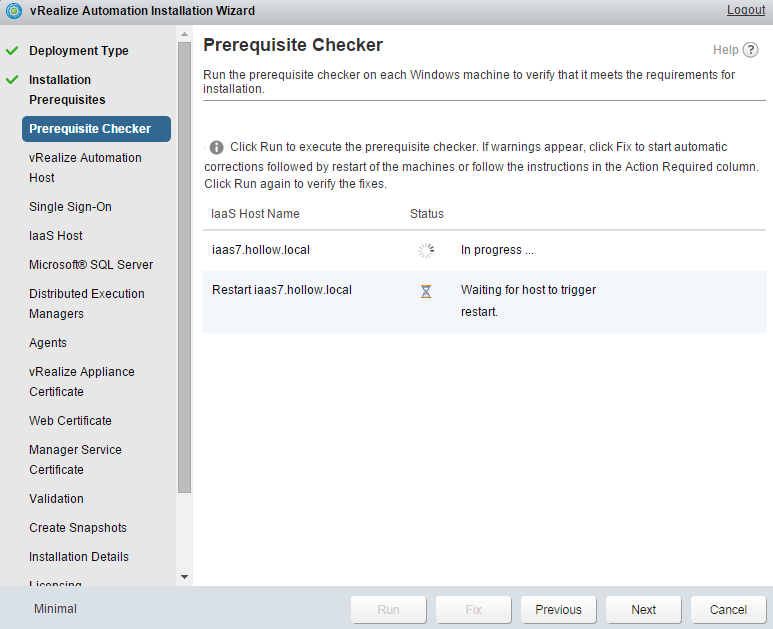This screenshot has height=629, width=773.
Task: Select Prerequisite Checker step in sidebar
Action: click(90, 129)
